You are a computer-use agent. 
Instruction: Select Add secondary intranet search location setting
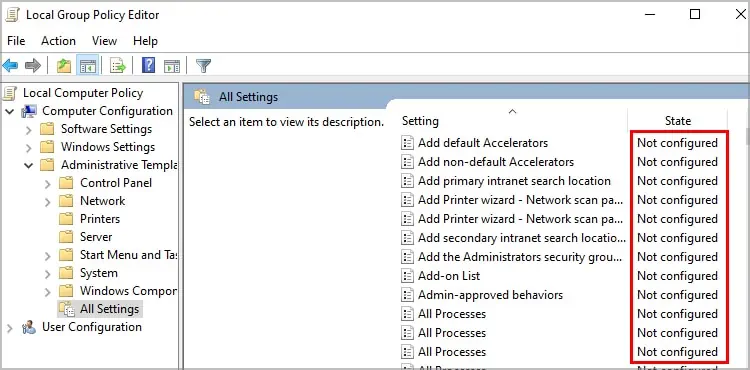point(521,238)
